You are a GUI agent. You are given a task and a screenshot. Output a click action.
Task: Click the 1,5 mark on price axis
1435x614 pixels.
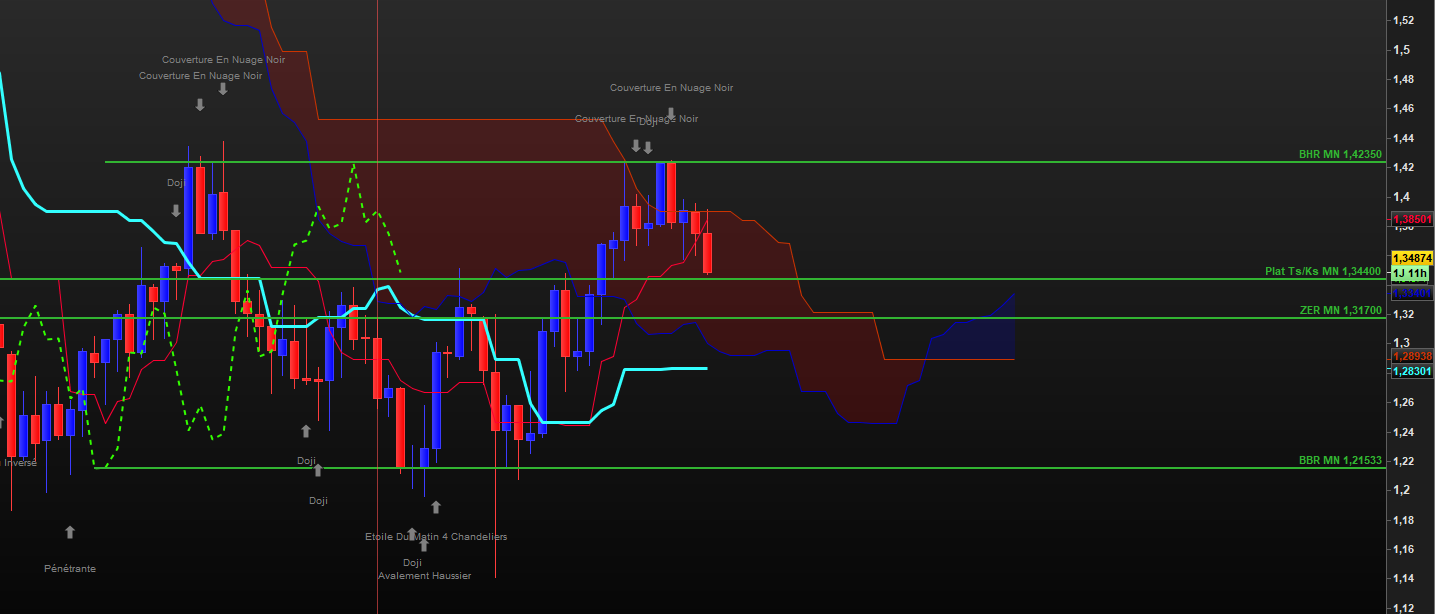tap(1402, 50)
